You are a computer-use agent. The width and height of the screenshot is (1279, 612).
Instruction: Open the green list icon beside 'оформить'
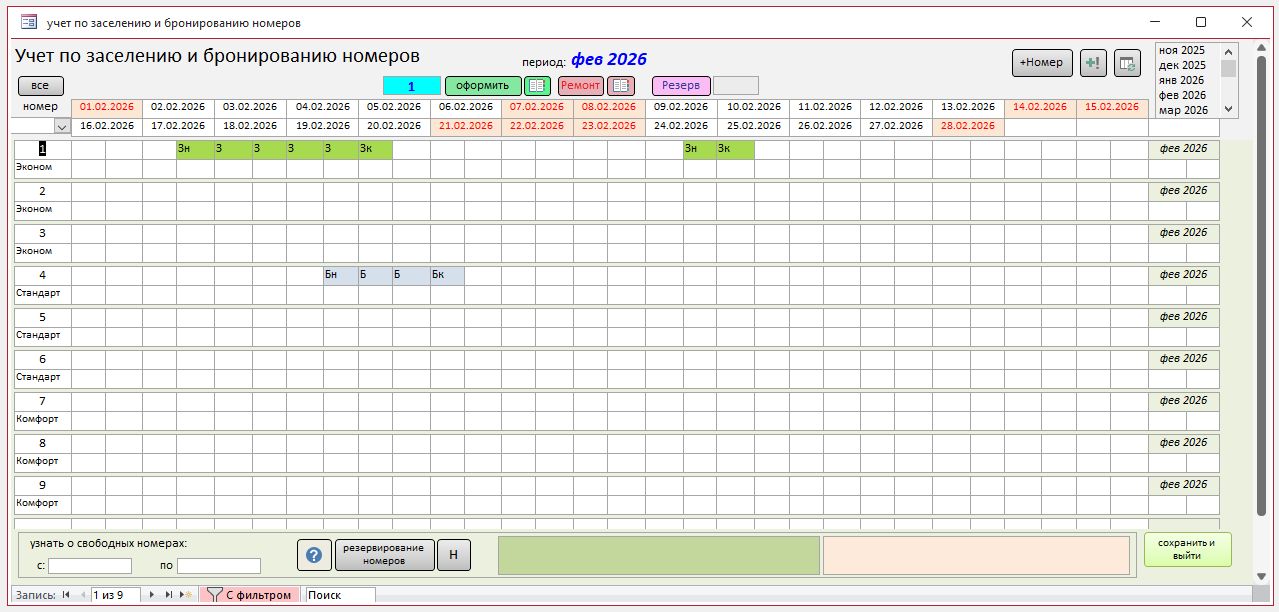tap(538, 86)
